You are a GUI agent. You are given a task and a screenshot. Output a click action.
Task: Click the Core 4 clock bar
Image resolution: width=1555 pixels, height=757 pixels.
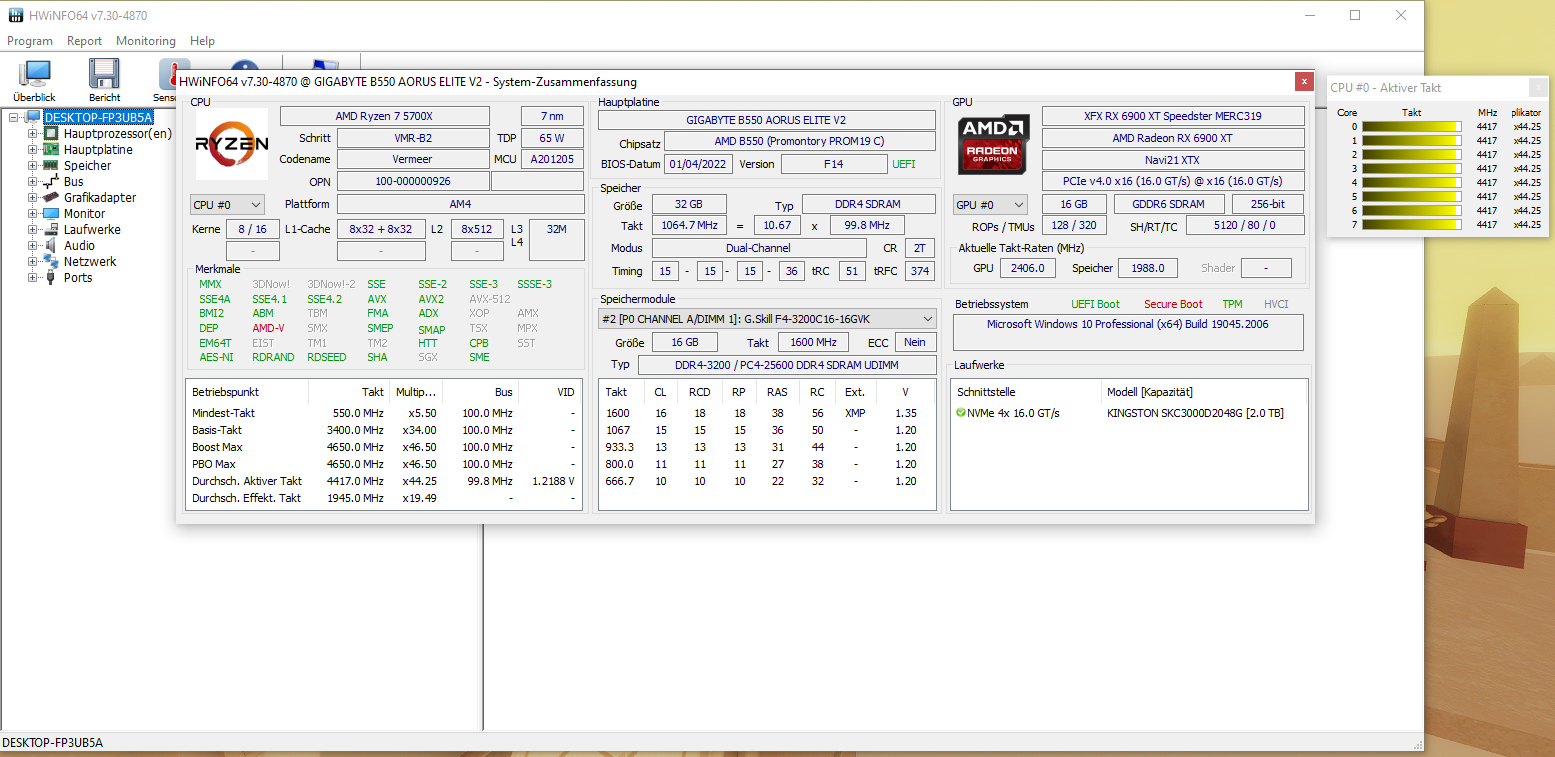[1411, 182]
